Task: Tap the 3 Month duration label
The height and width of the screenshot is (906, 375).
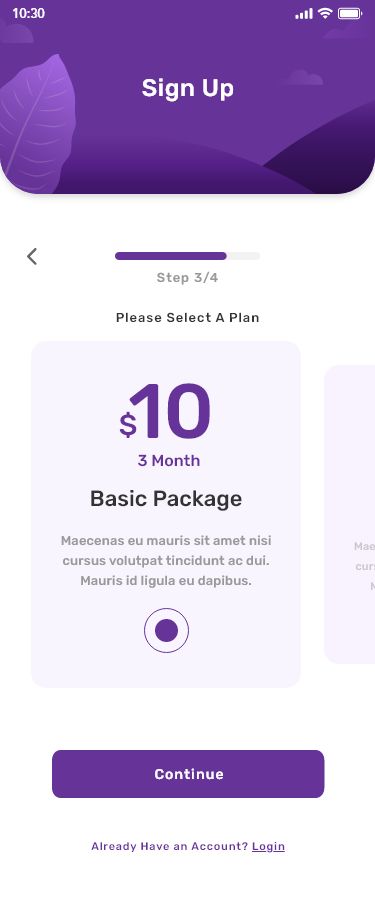Action: pos(169,461)
